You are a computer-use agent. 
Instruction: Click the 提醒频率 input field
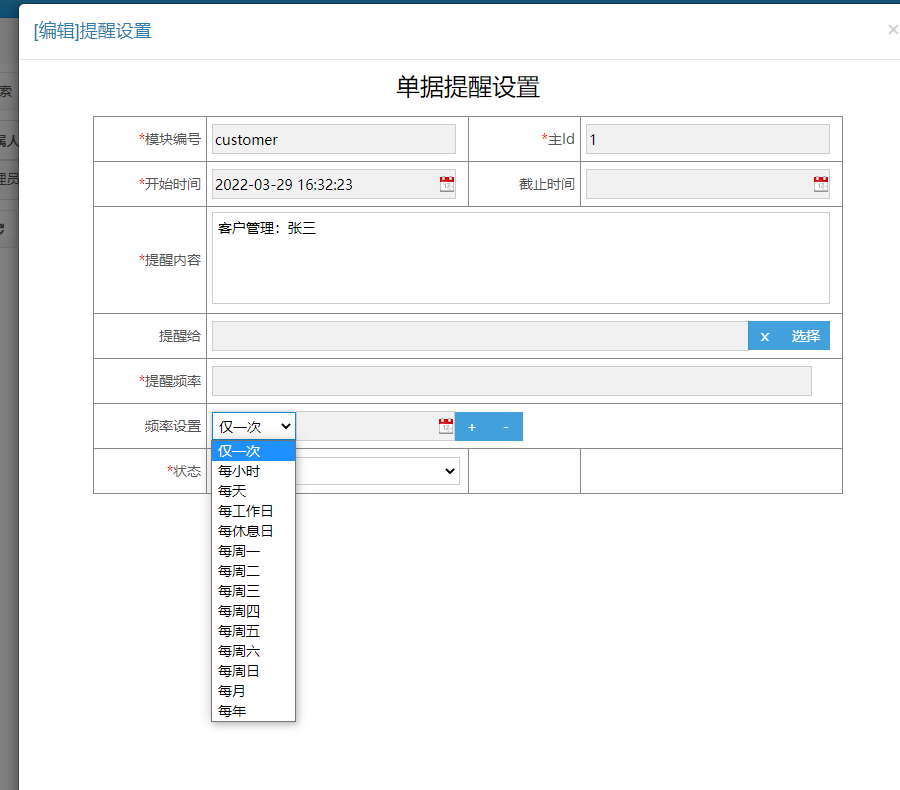pyautogui.click(x=511, y=381)
